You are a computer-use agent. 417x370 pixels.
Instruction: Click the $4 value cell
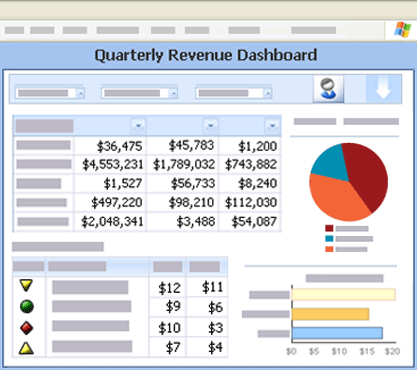[207, 347]
